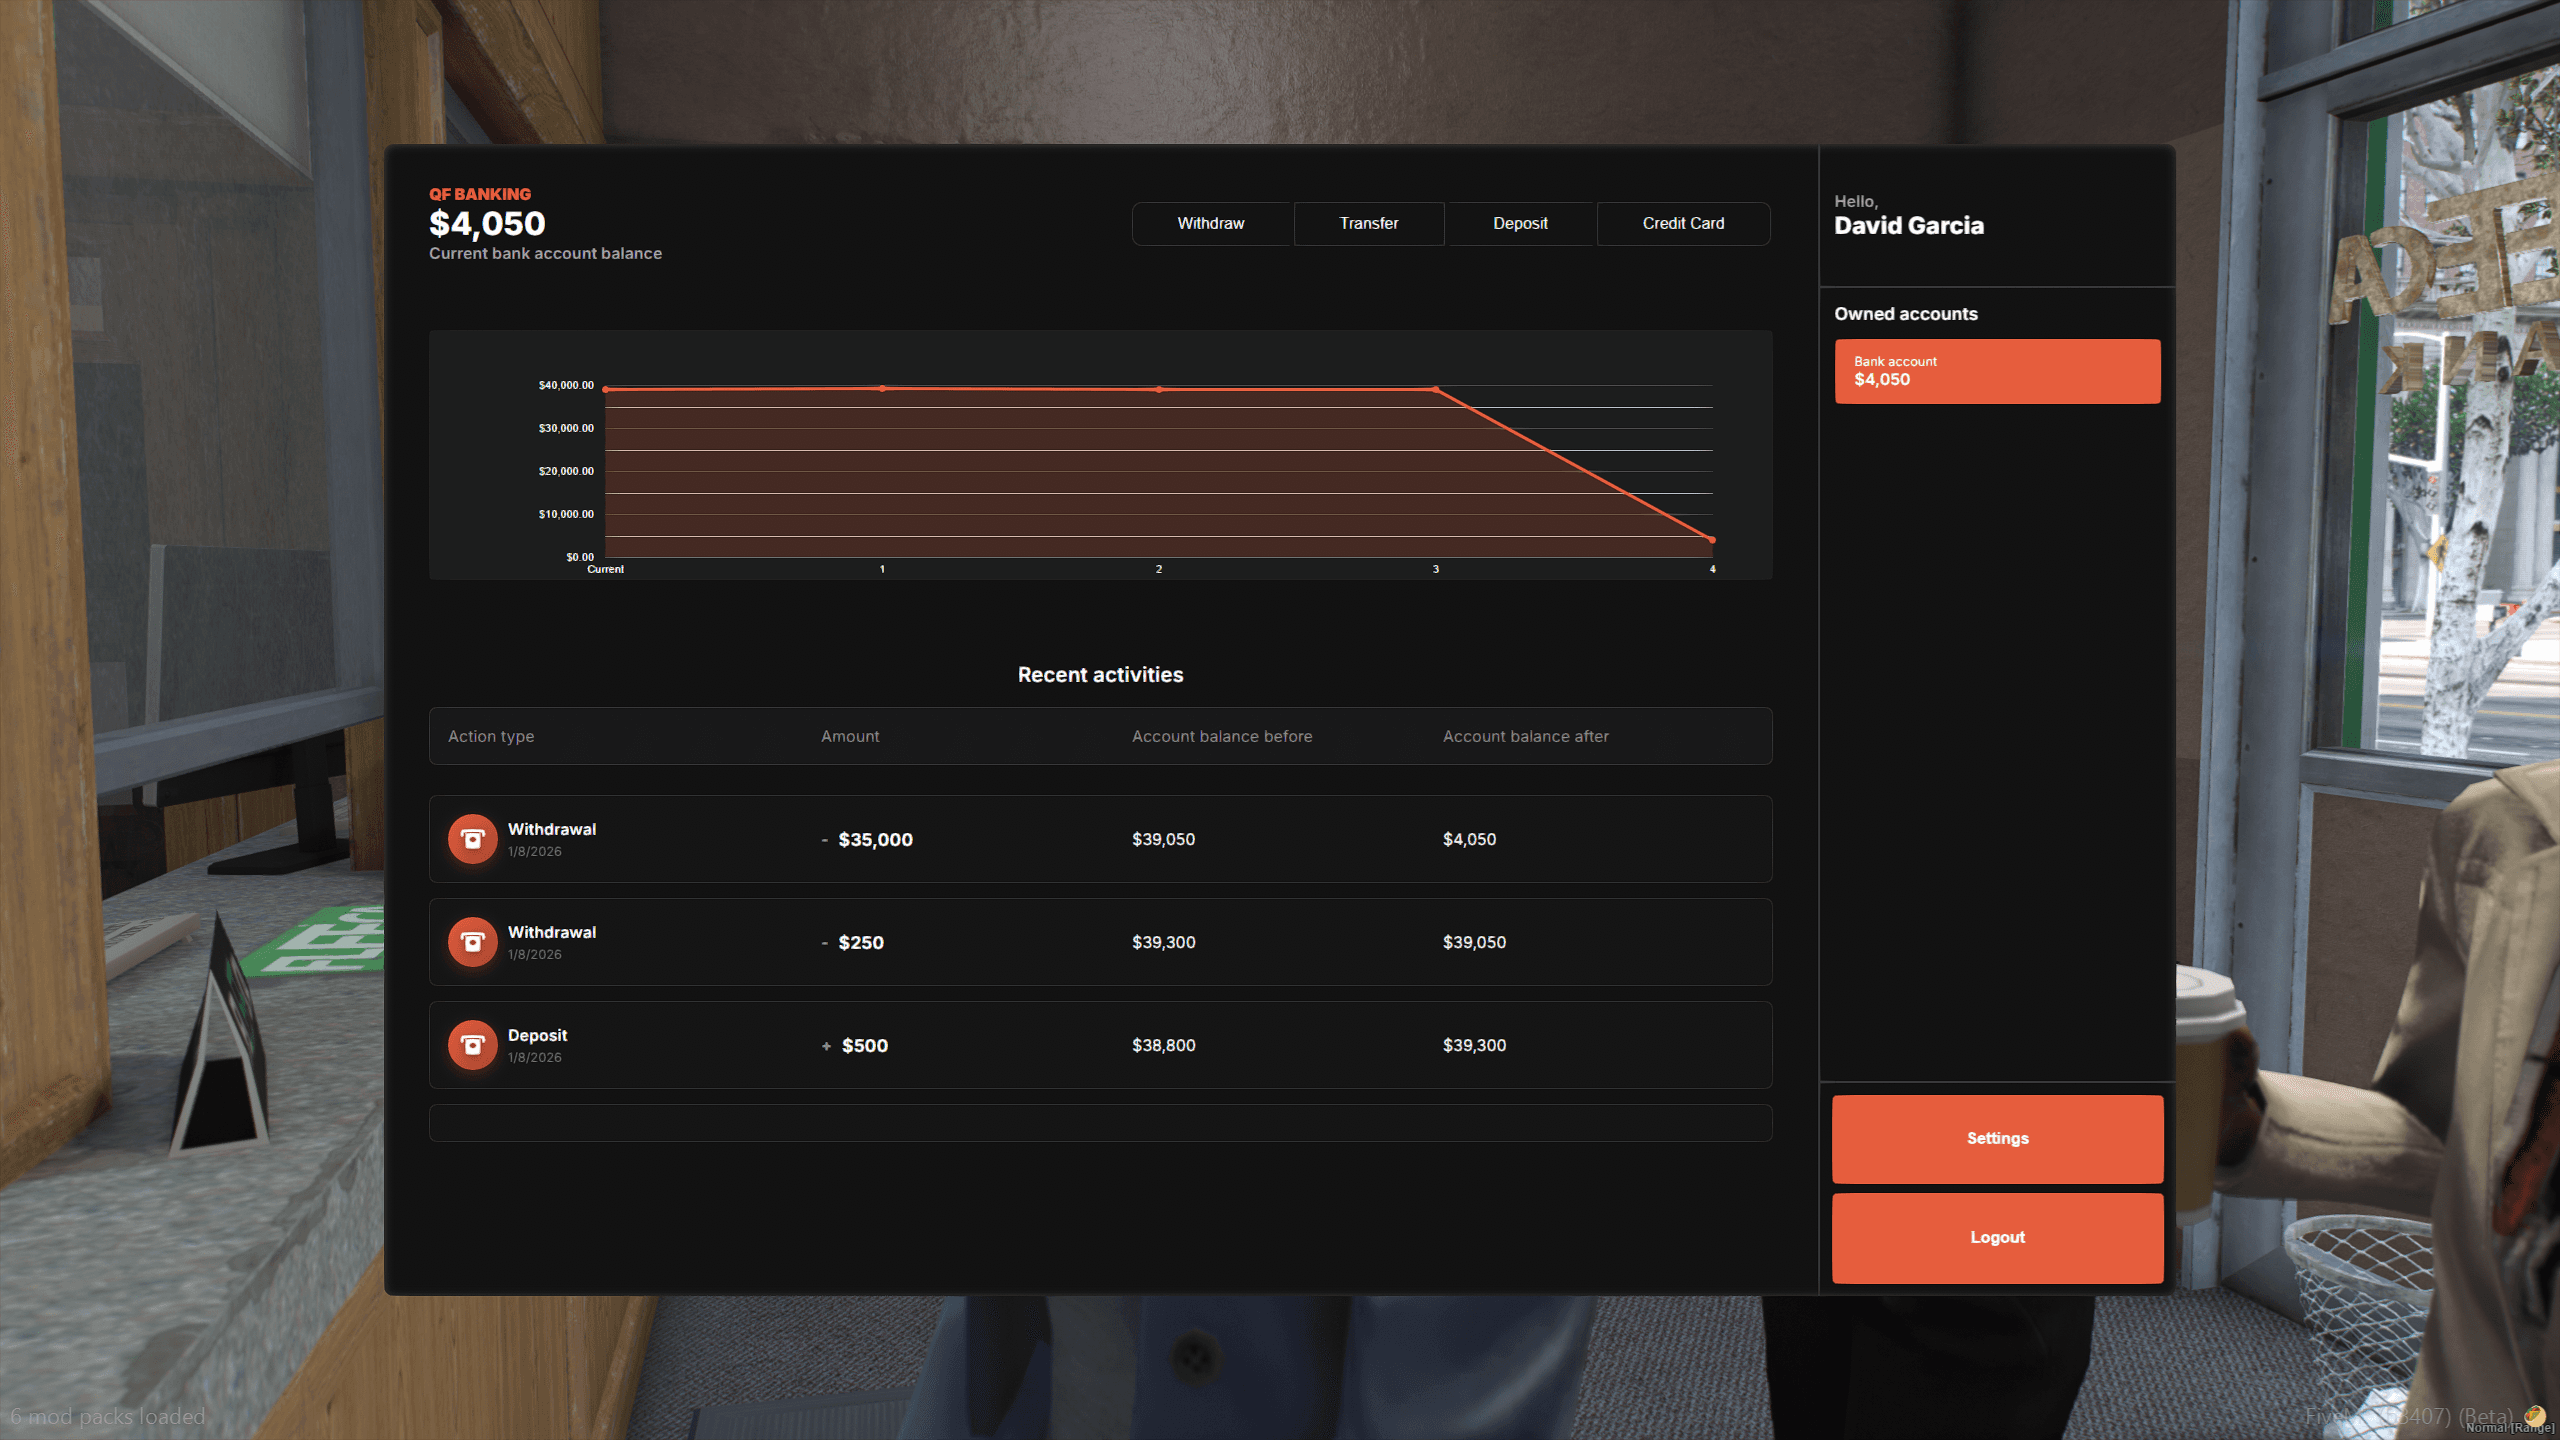Click the Logout button
Viewport: 2560px width, 1440px height.
pos(1997,1237)
